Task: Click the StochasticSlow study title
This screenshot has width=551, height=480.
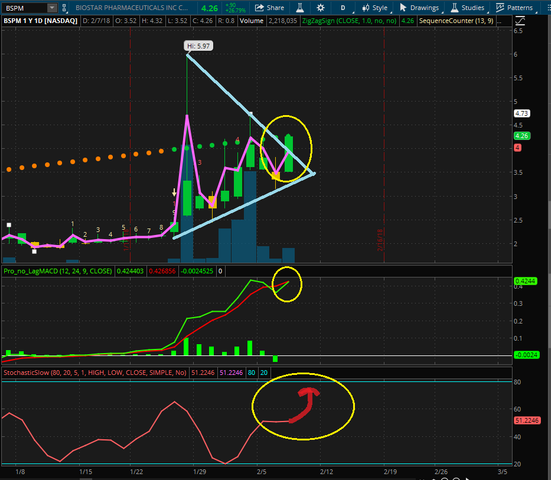Action: (x=95, y=372)
